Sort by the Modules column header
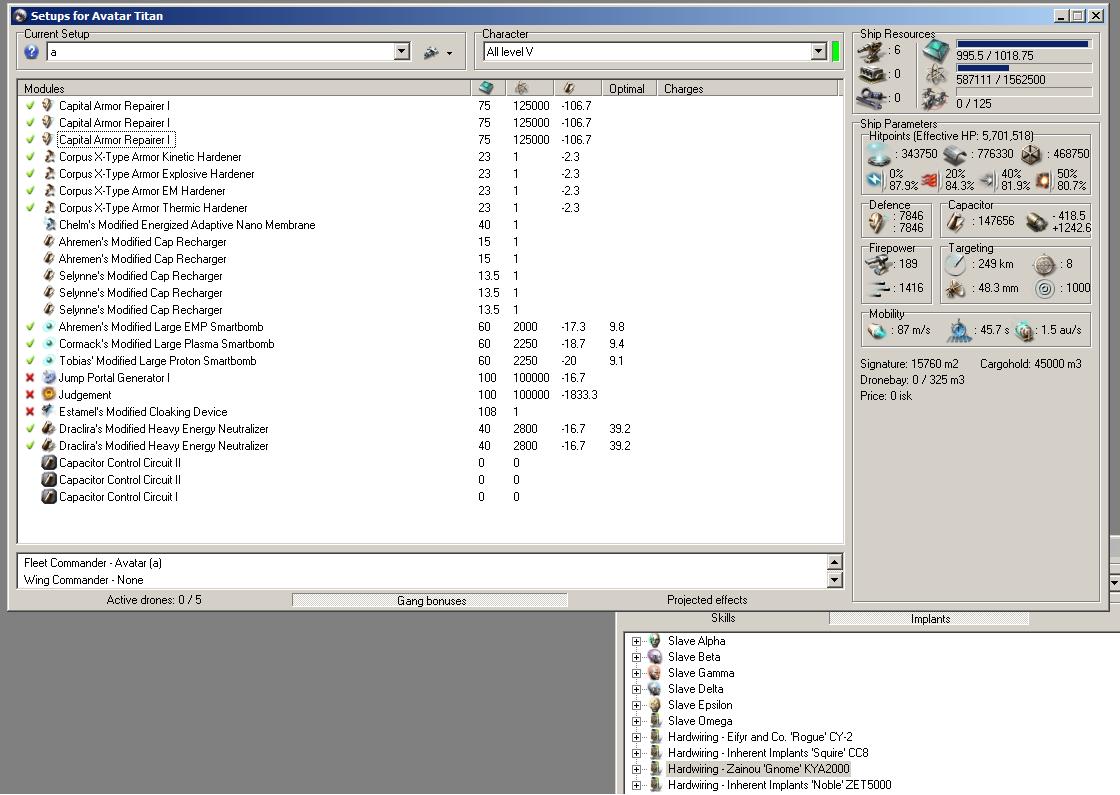 point(244,89)
